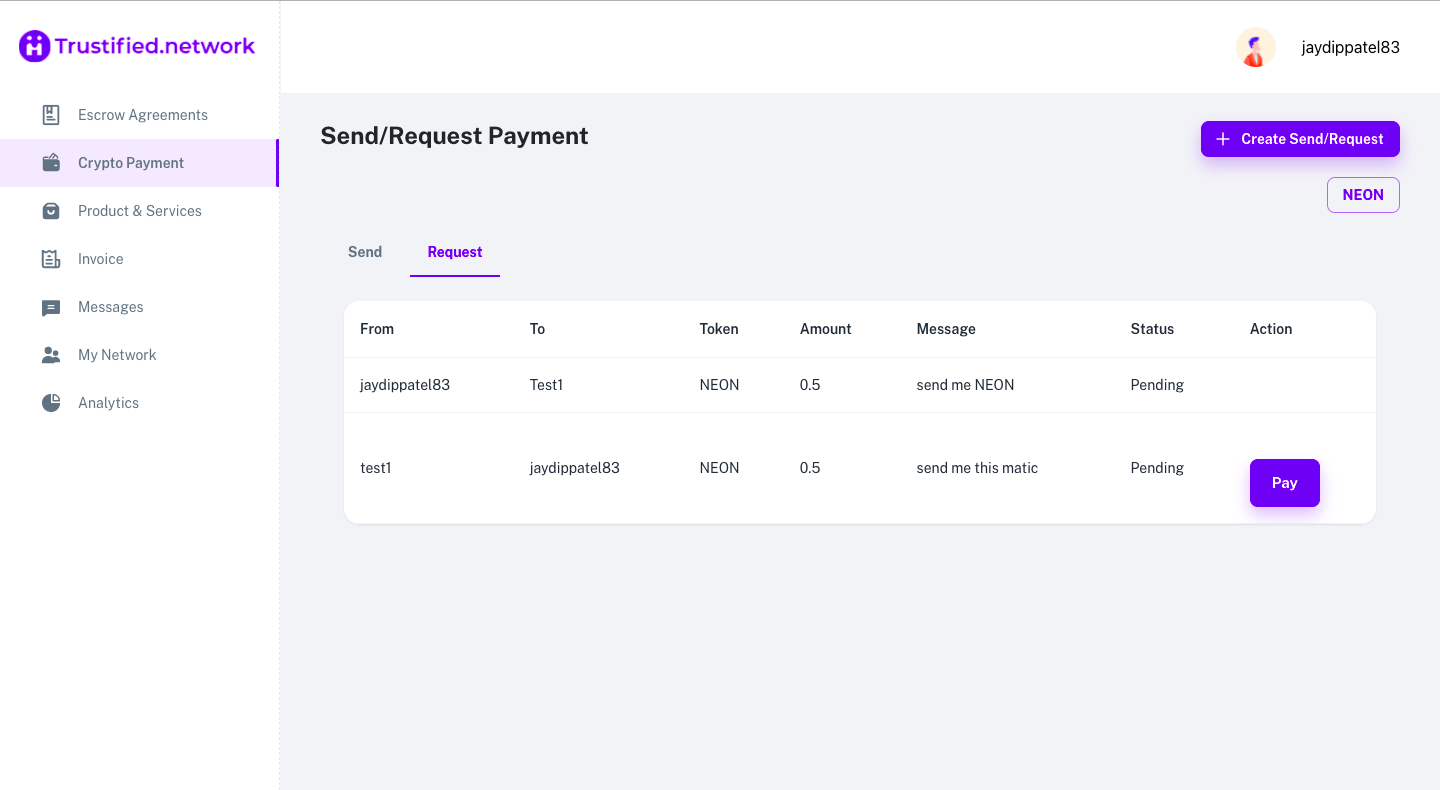The image size is (1440, 790).
Task: Click the plus icon in Create Send/Request
Action: point(1222,139)
